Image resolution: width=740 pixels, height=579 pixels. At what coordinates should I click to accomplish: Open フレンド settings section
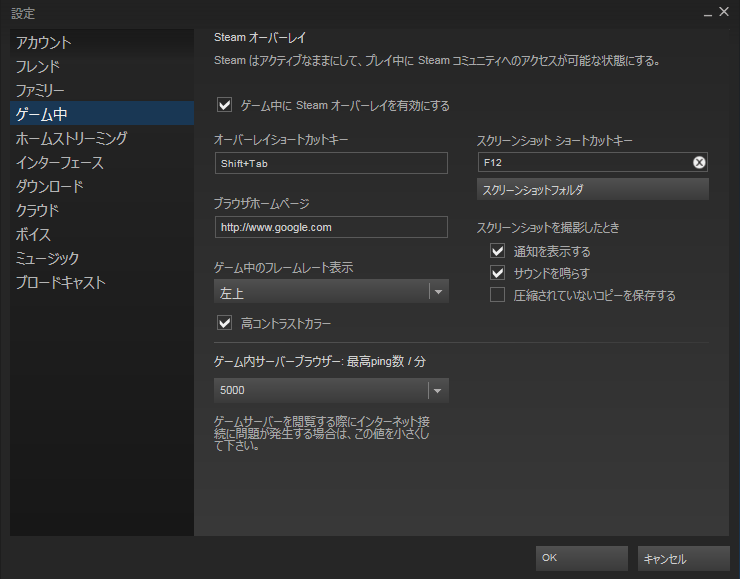point(102,67)
